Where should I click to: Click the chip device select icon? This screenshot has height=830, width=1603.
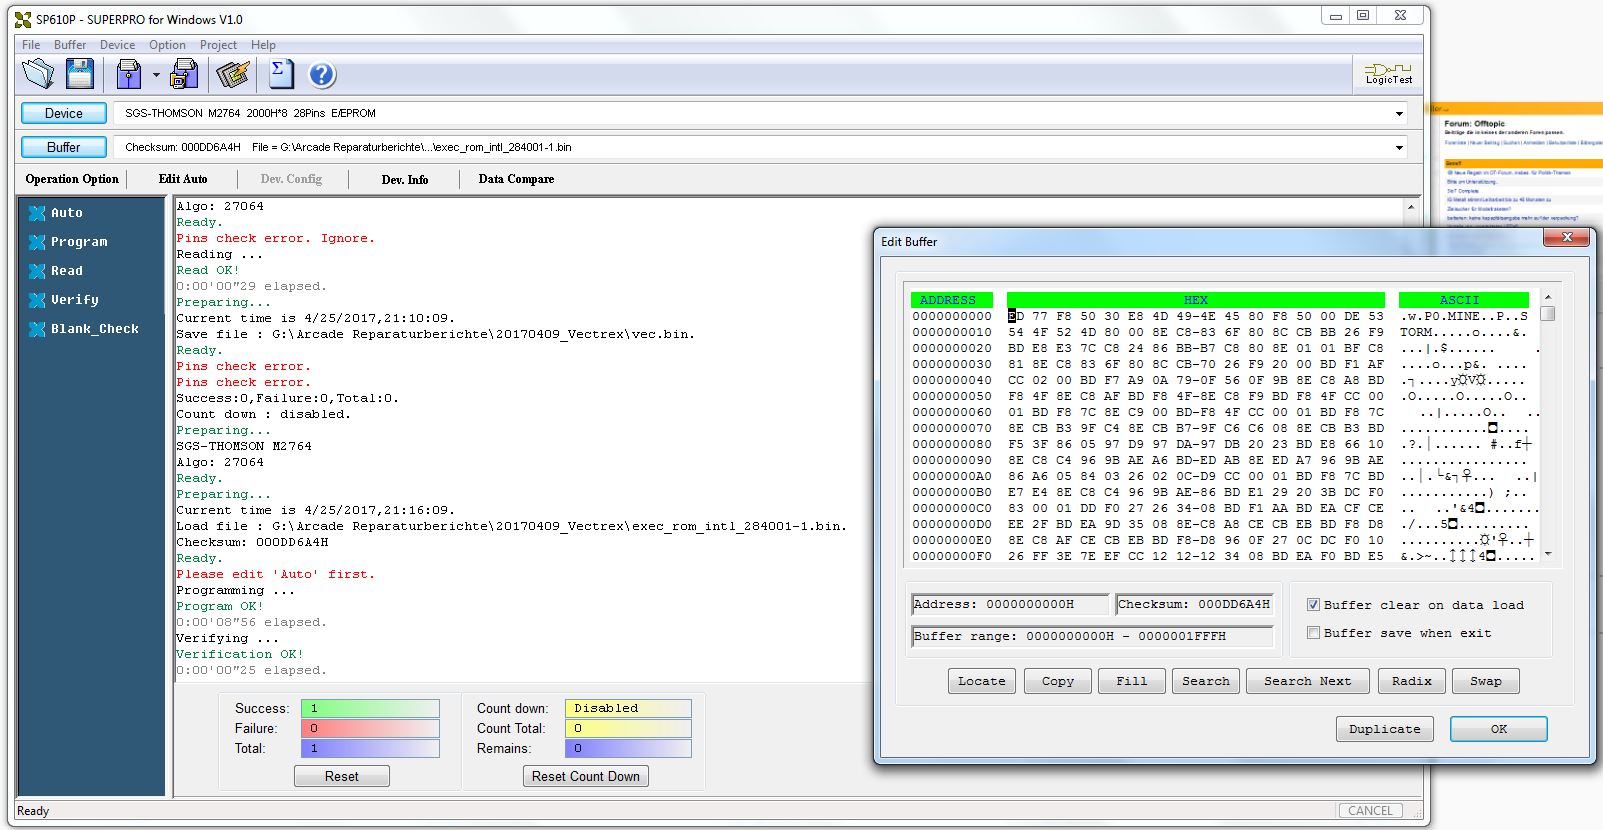[232, 74]
